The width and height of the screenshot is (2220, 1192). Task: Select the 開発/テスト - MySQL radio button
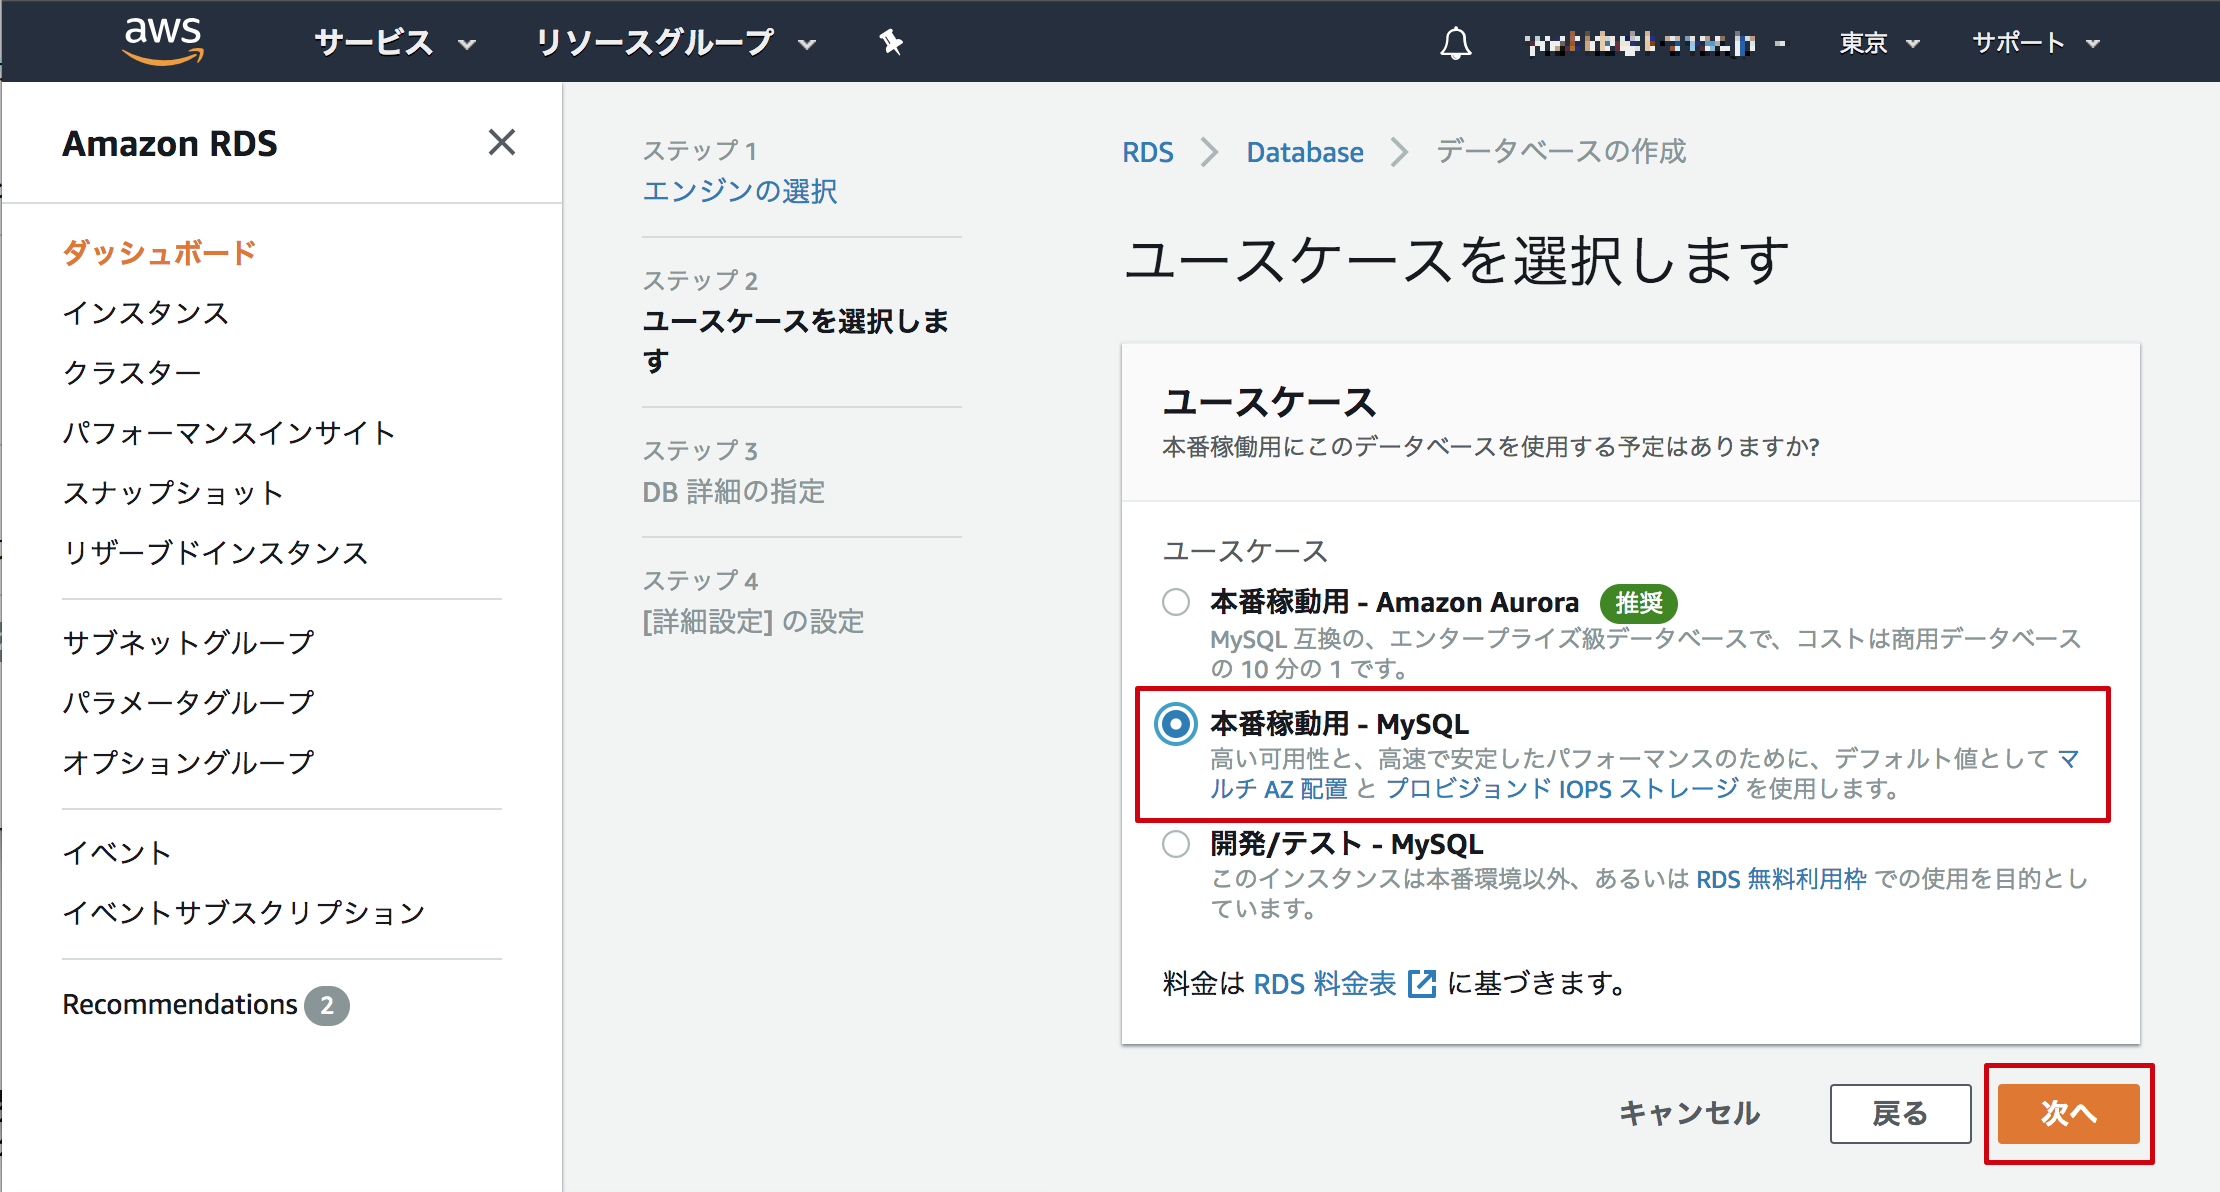[x=1176, y=844]
